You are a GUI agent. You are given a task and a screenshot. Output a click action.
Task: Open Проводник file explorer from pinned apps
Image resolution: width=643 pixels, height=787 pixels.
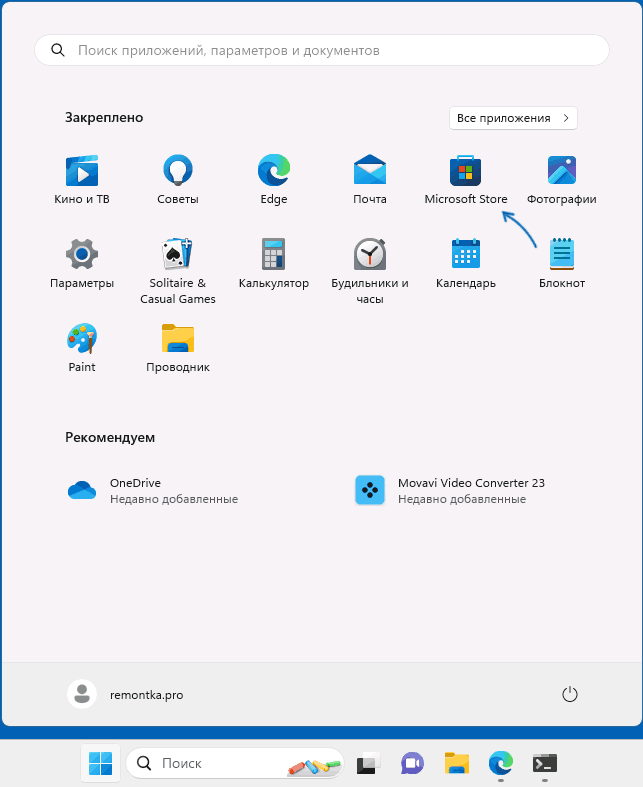(178, 347)
